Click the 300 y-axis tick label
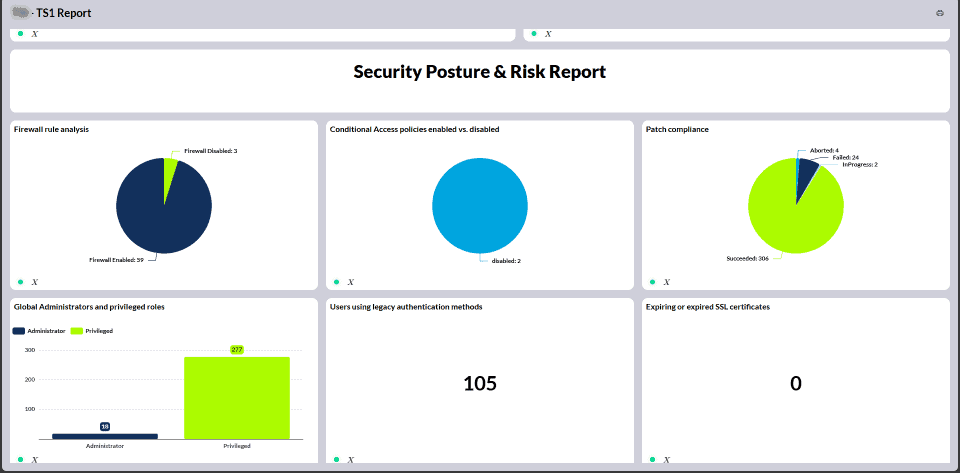The width and height of the screenshot is (960, 473). (30, 350)
